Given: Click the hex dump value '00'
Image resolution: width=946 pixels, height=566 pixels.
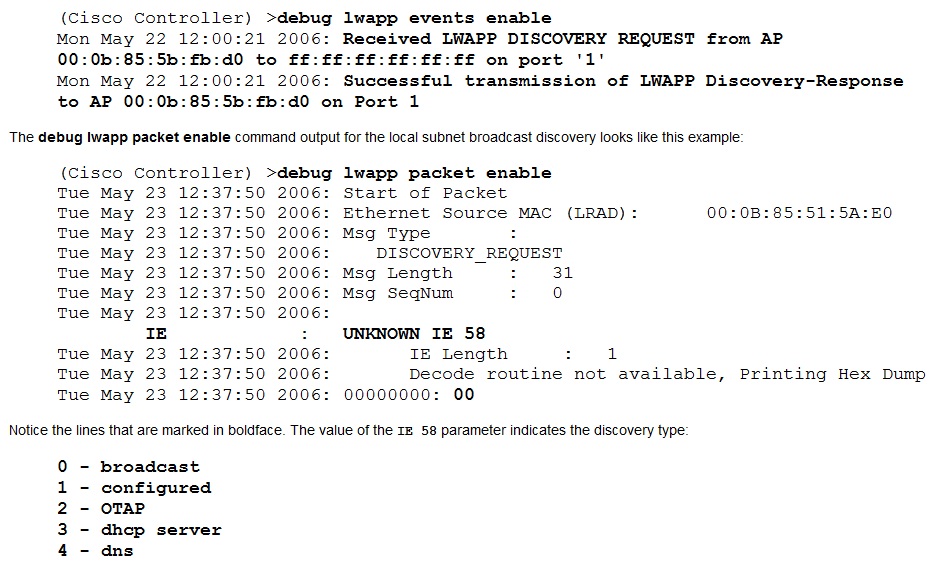Looking at the screenshot, I should pos(464,395).
